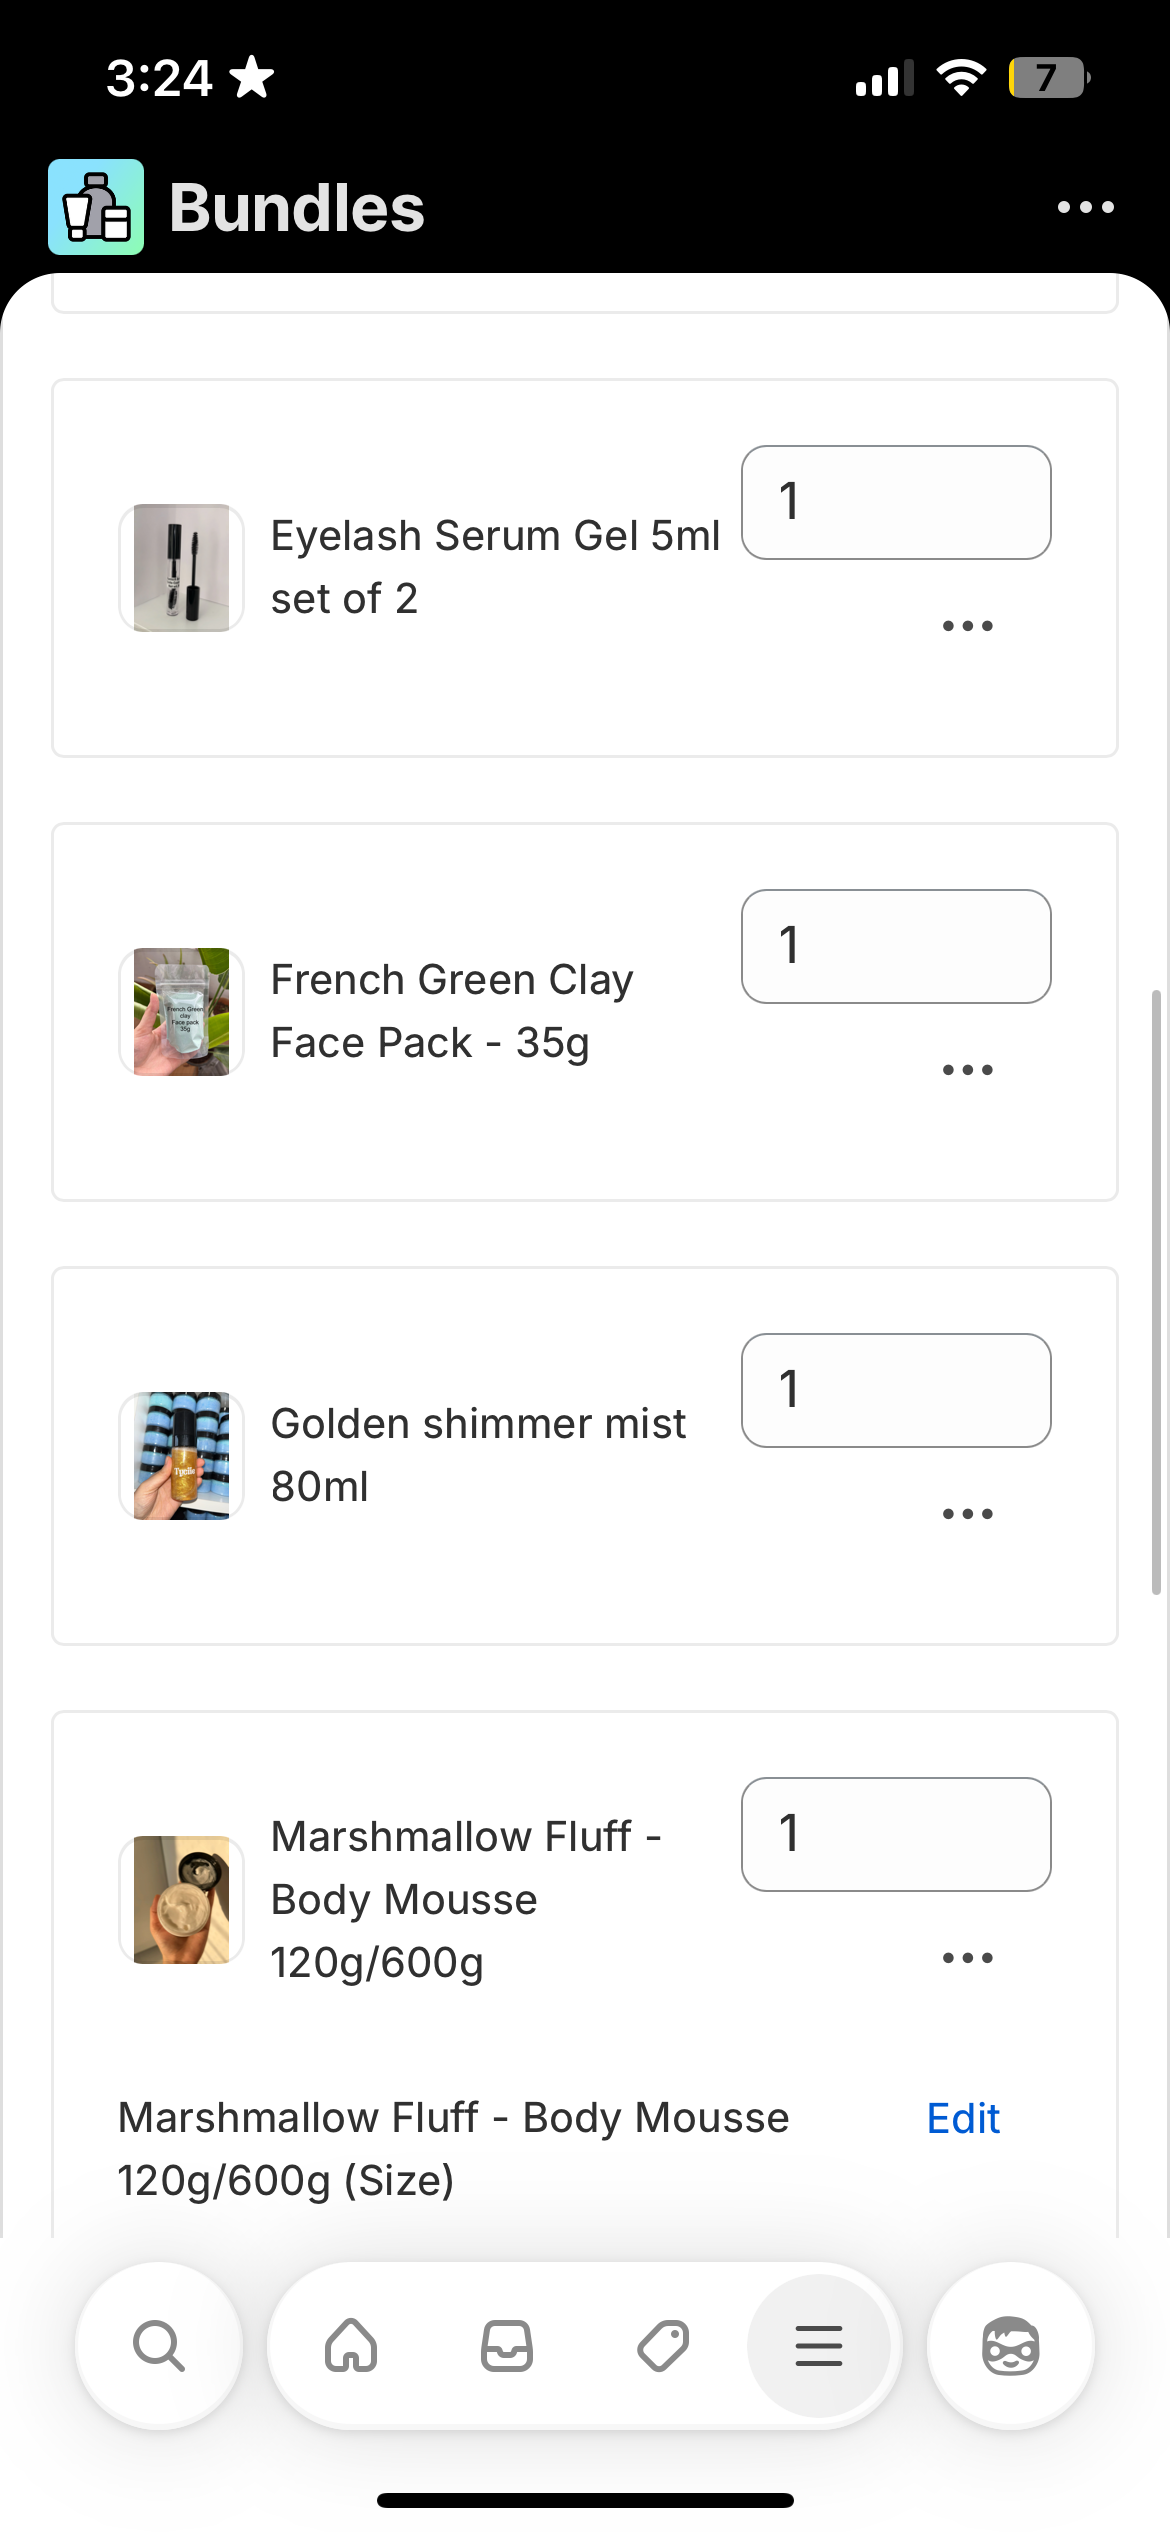
Task: Tap the Eyelash Serum Gel thumbnail
Action: pyautogui.click(x=182, y=568)
